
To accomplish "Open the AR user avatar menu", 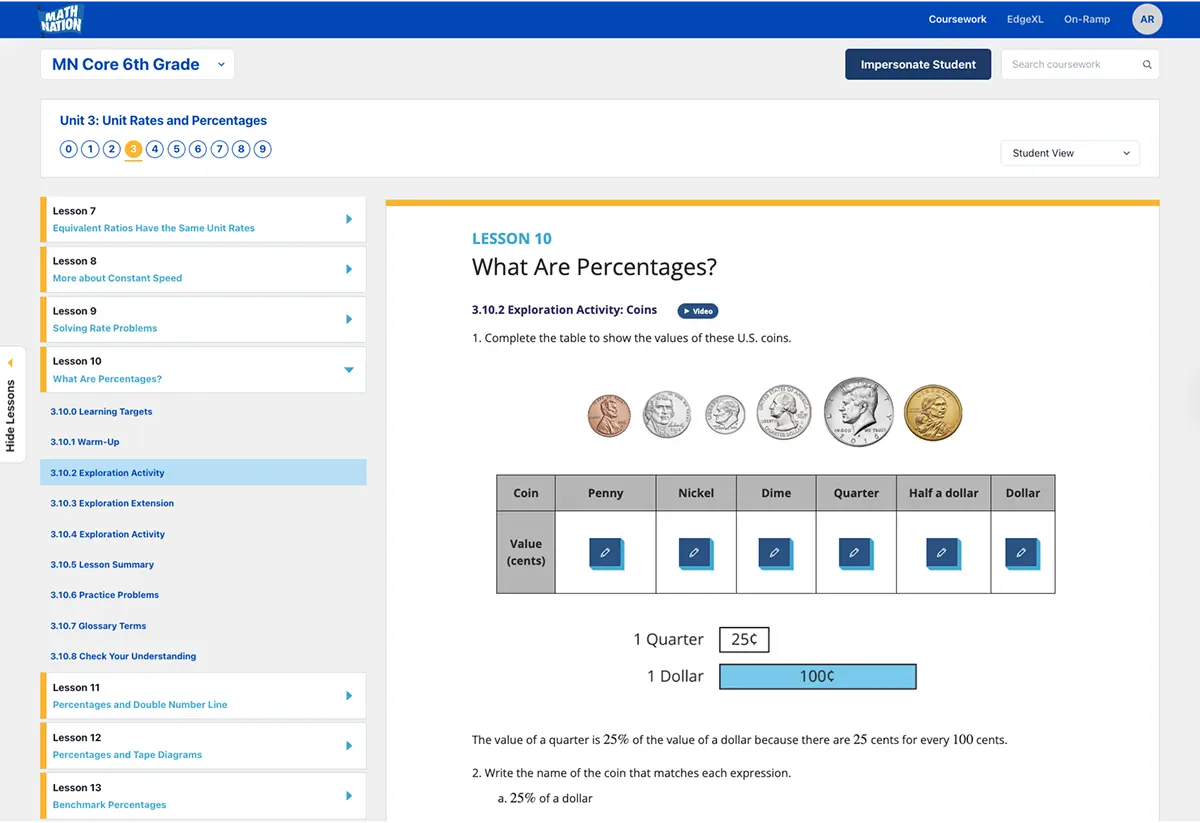I will tap(1147, 19).
